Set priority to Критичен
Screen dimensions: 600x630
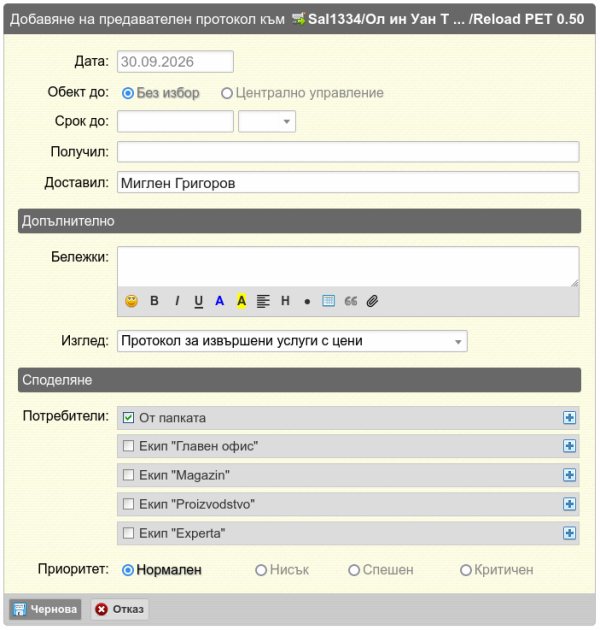(466, 570)
